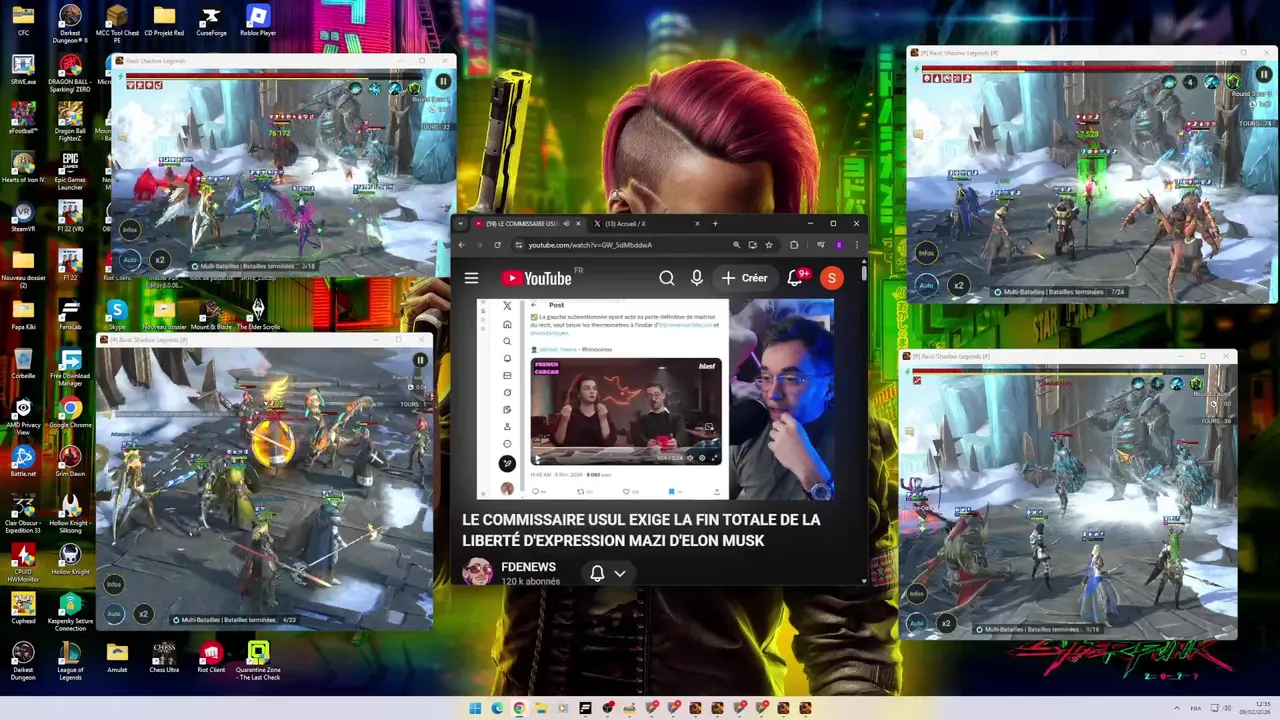Toggle Auto in bottom-right Raid window
Viewport: 1280px width, 720px height.
coord(916,623)
